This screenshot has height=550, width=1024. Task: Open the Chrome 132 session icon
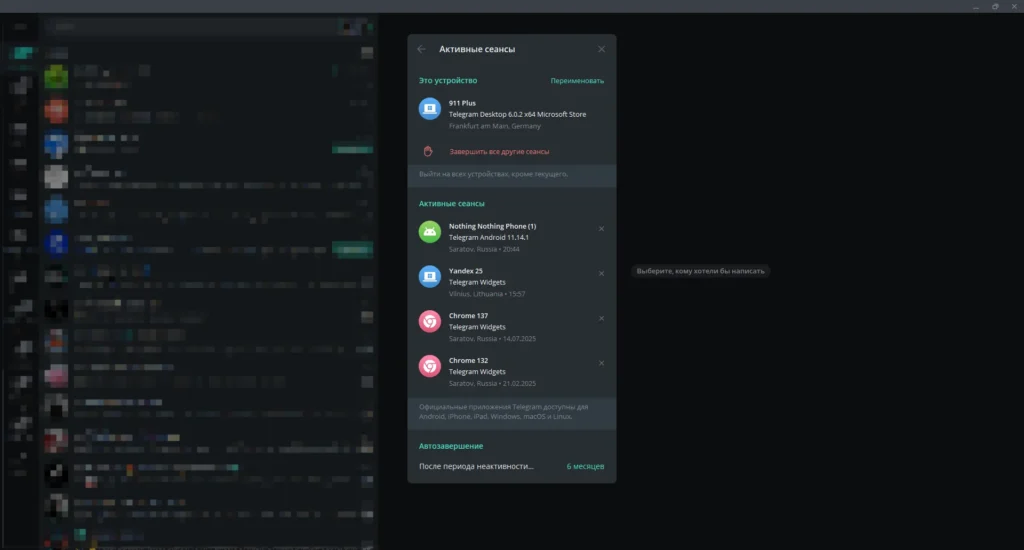pyautogui.click(x=430, y=366)
